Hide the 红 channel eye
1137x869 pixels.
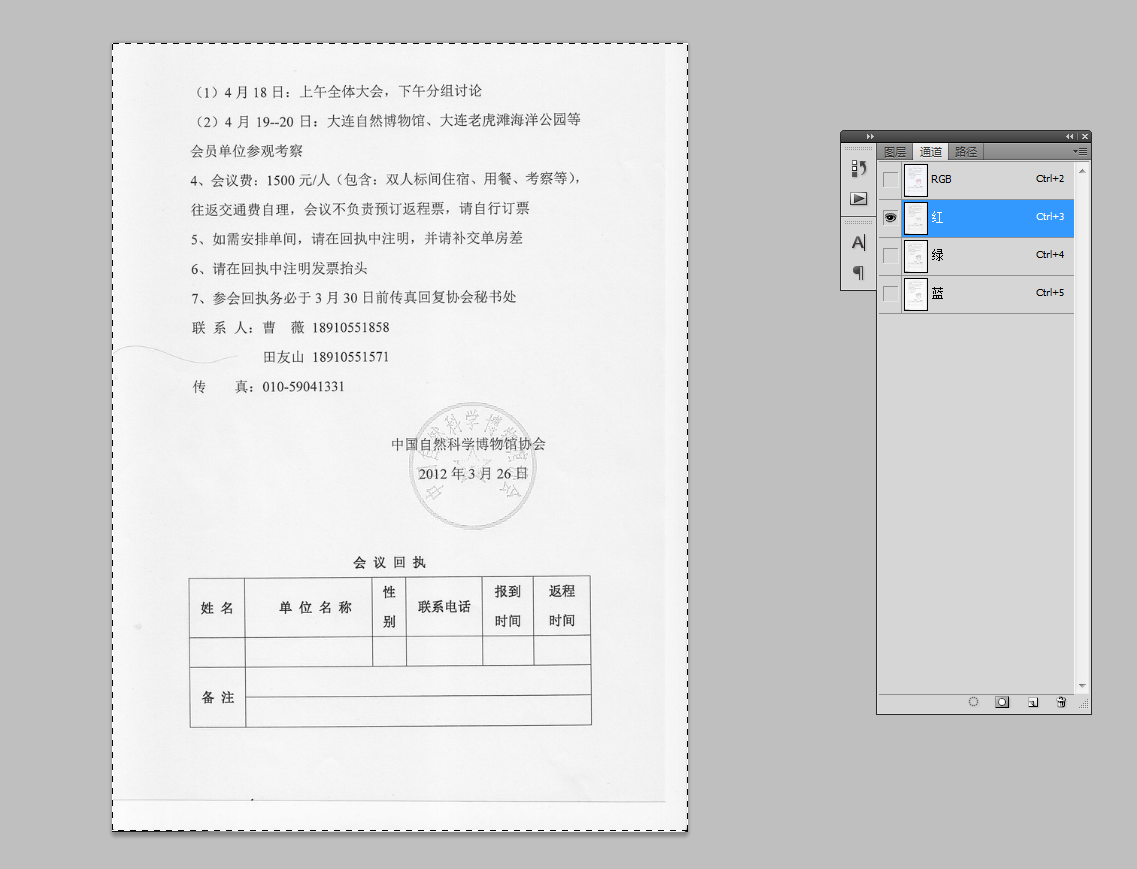[x=890, y=218]
